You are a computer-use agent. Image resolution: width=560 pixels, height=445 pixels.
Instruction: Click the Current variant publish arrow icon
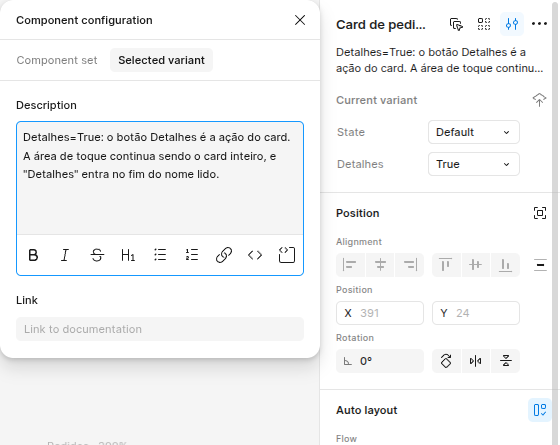(539, 100)
